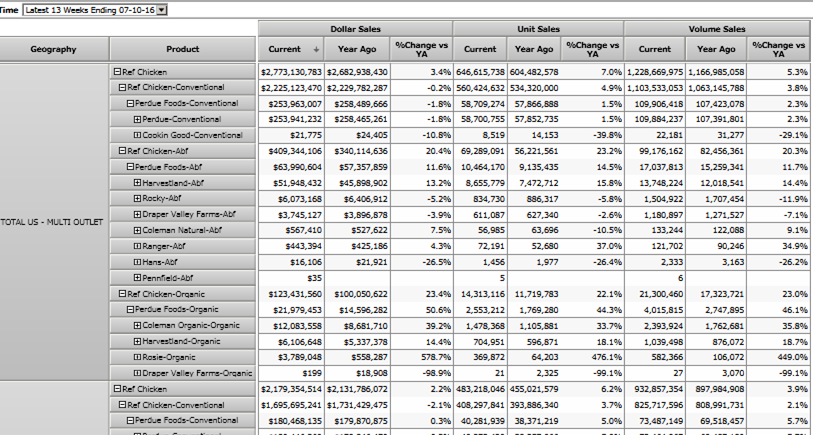Select the Unit Sales header group

point(538,29)
